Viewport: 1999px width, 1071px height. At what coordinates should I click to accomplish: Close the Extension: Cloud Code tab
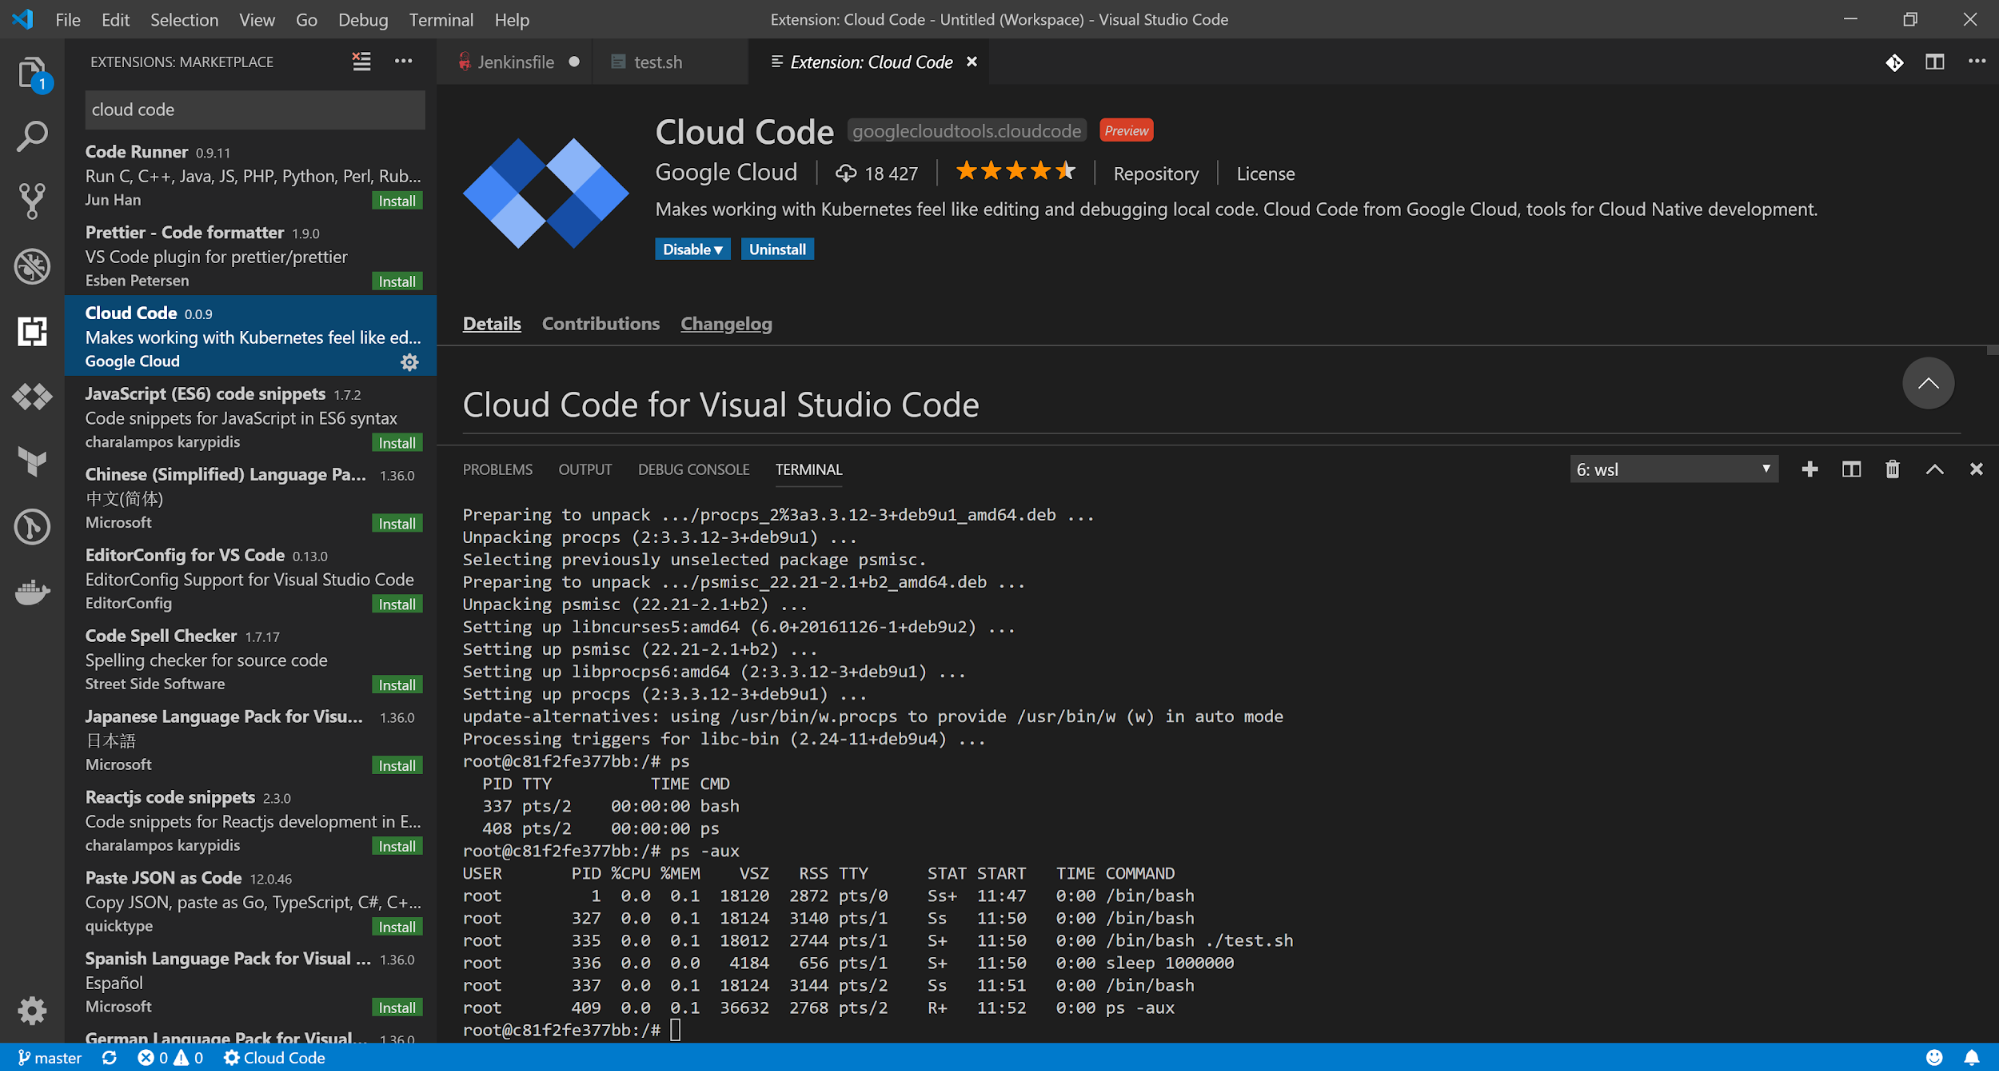971,62
